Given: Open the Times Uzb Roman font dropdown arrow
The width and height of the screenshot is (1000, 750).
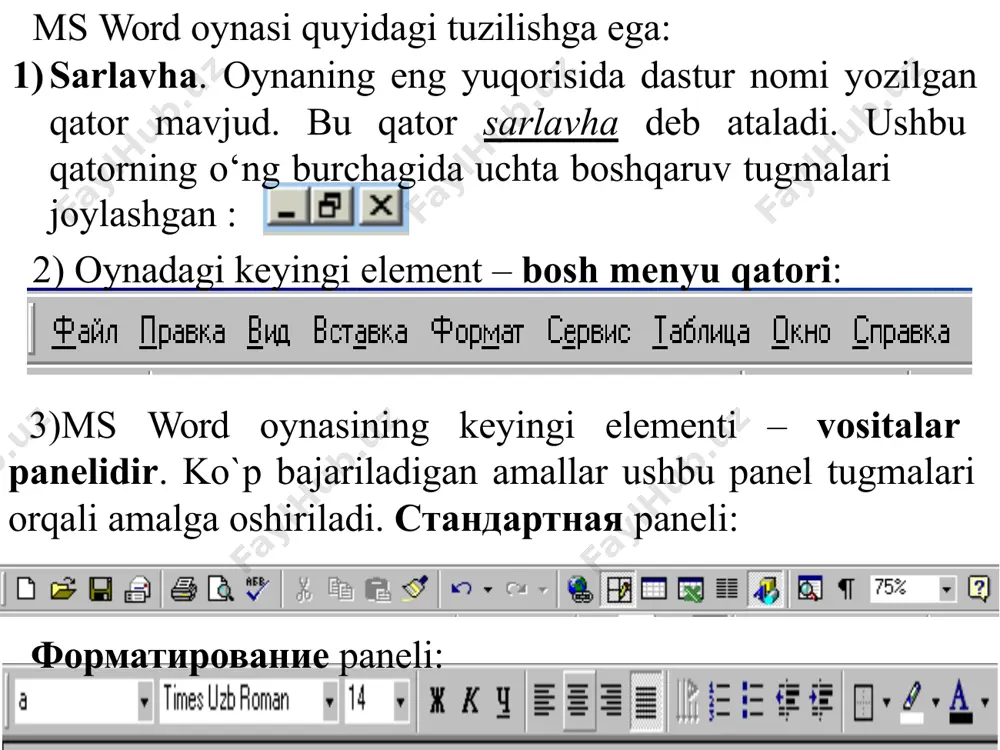Looking at the screenshot, I should tap(330, 702).
